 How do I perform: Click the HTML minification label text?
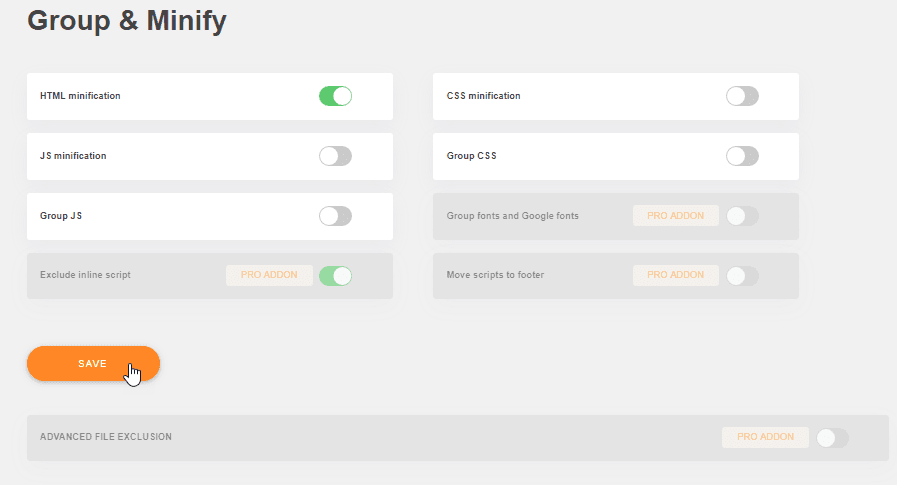(x=80, y=96)
